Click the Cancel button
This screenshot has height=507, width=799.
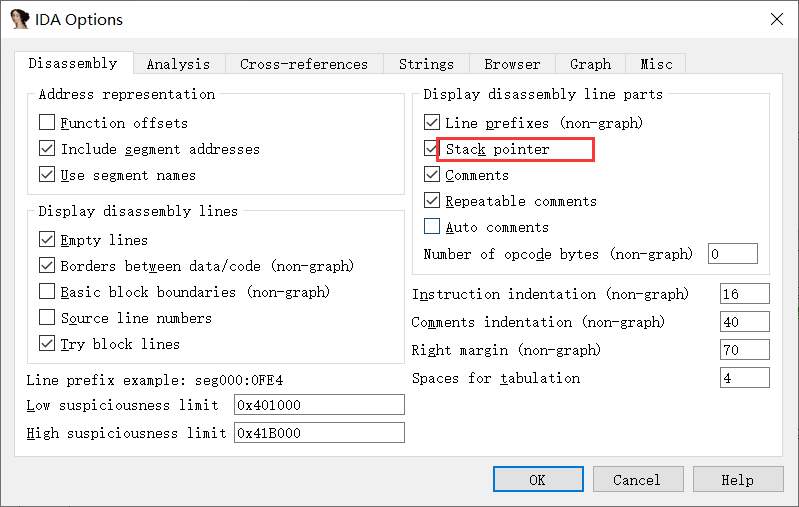[637, 479]
